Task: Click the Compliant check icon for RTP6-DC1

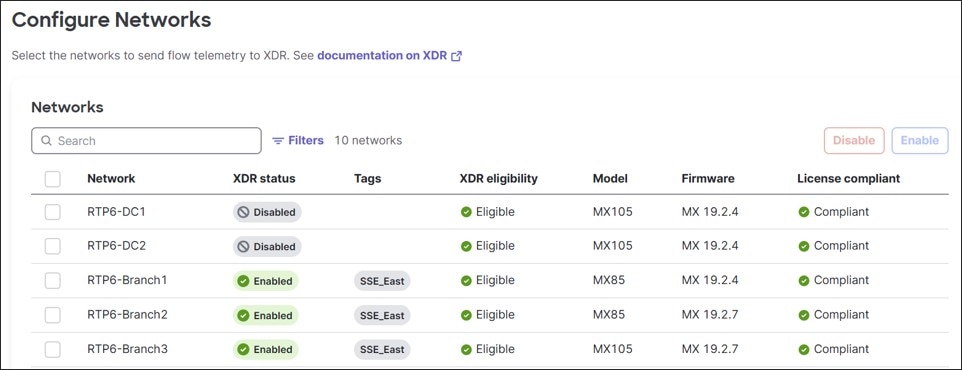Action: click(804, 212)
